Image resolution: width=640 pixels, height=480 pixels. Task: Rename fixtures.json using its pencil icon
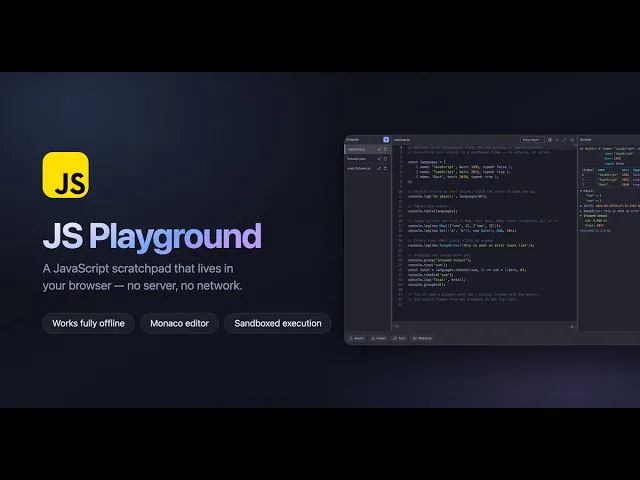click(x=379, y=159)
